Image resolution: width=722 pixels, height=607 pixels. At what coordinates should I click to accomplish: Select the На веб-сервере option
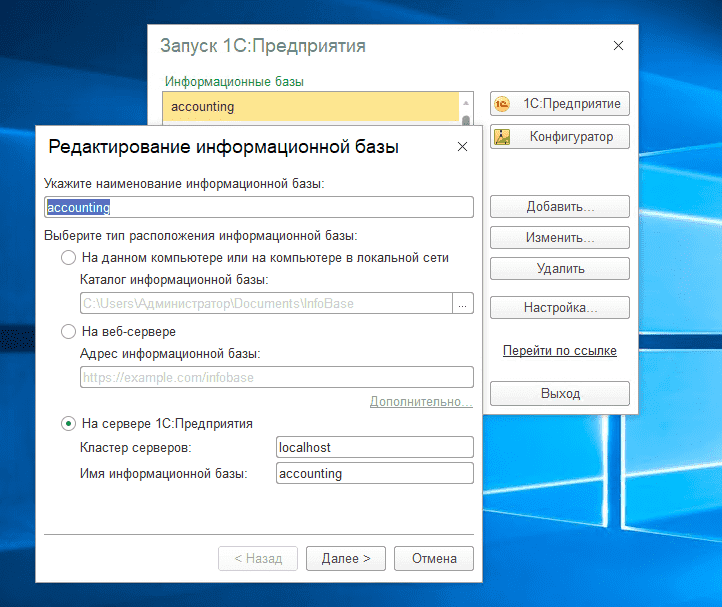click(x=69, y=332)
